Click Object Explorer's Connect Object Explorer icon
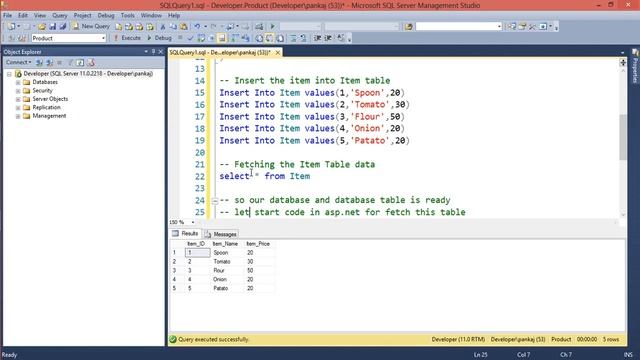This screenshot has width=640, height=360. tap(39, 62)
